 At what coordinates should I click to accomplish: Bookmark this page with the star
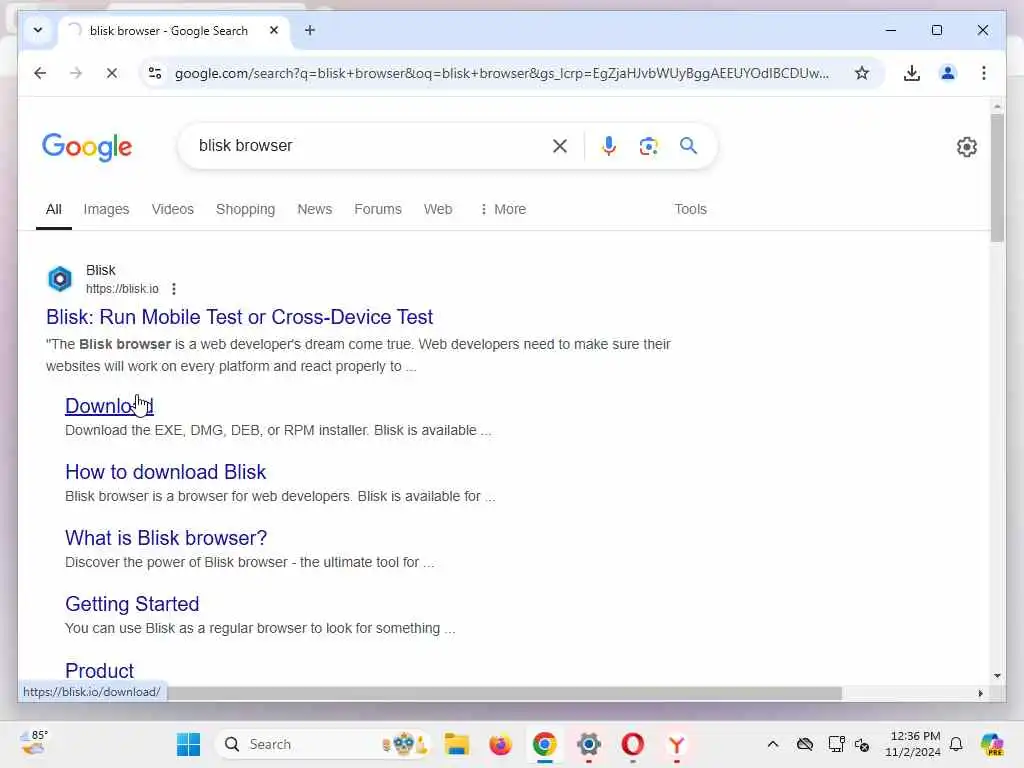pos(861,73)
